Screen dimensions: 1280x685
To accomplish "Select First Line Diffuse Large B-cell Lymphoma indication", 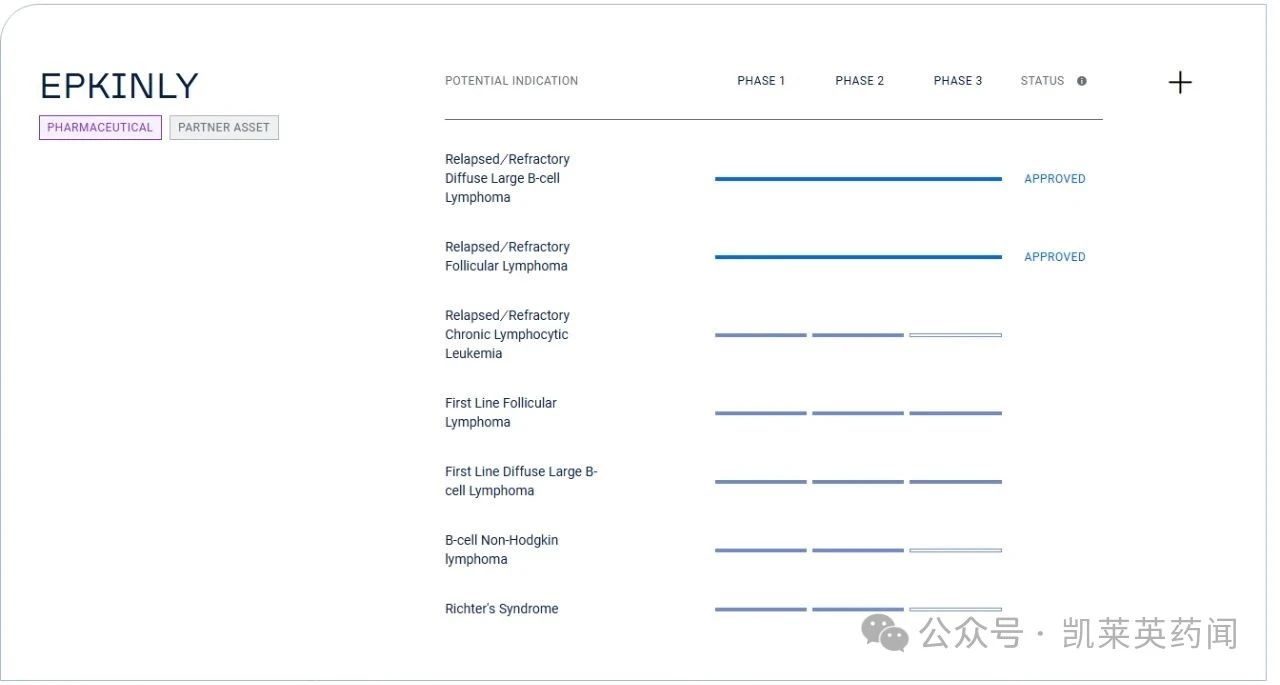I will coord(521,481).
